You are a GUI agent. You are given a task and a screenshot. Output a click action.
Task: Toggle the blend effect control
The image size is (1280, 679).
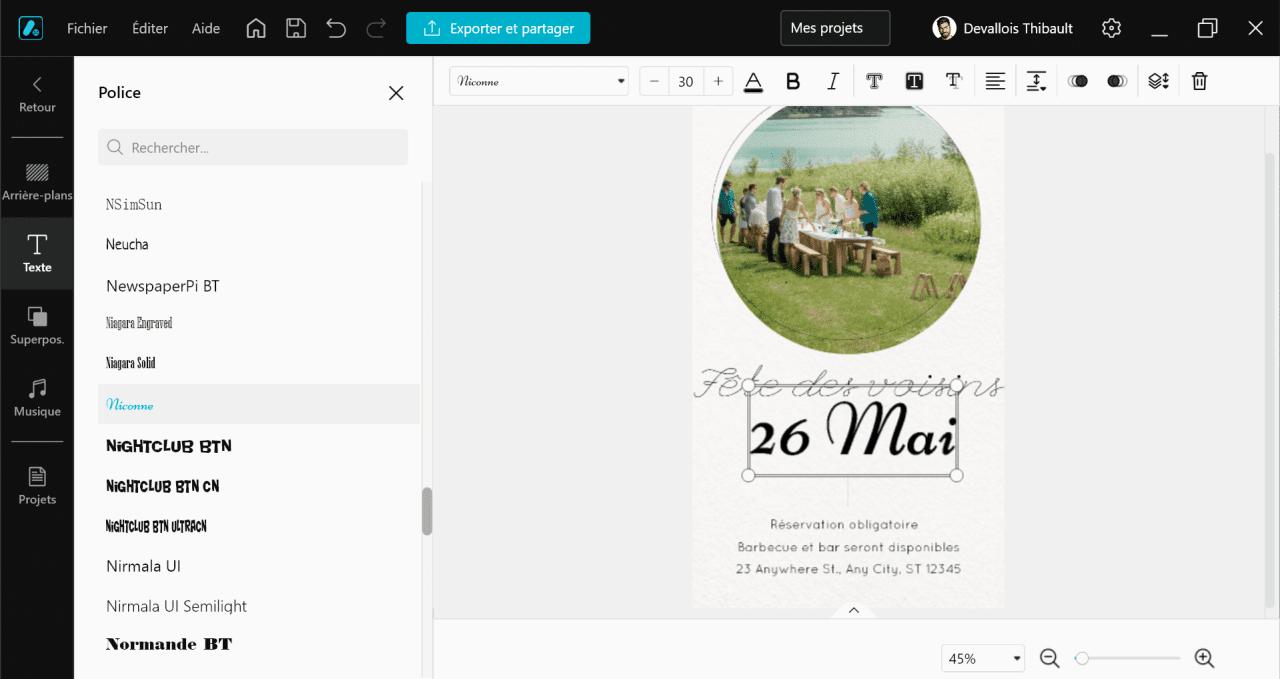[1118, 81]
